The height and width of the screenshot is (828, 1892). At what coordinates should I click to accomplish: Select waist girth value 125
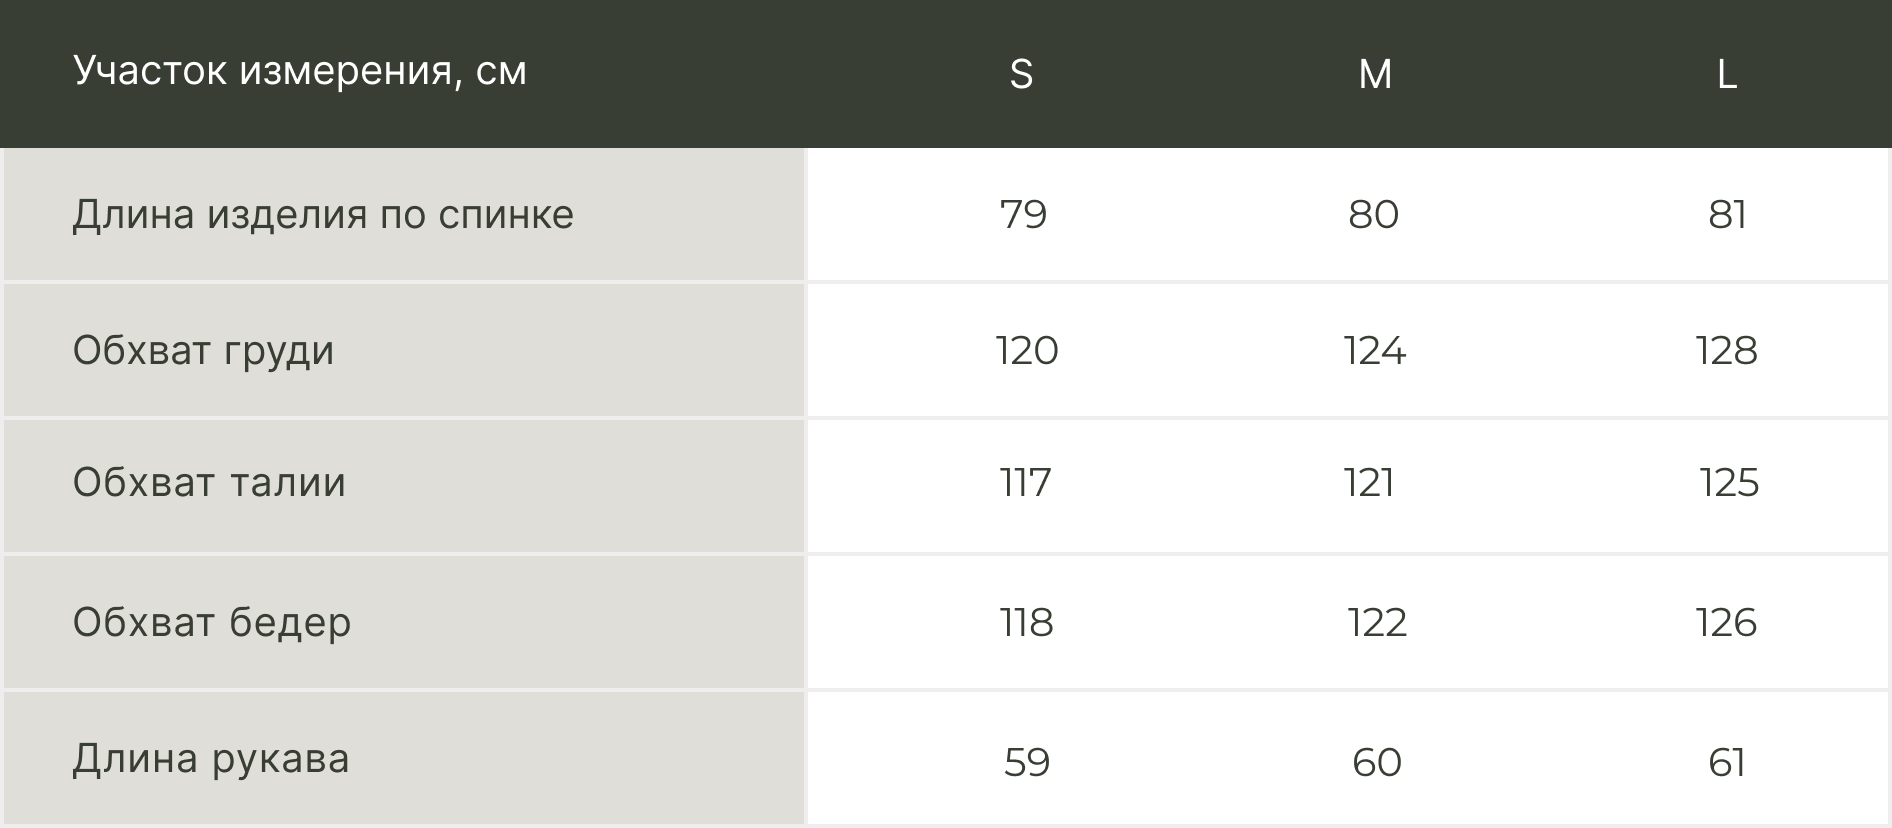[1728, 484]
